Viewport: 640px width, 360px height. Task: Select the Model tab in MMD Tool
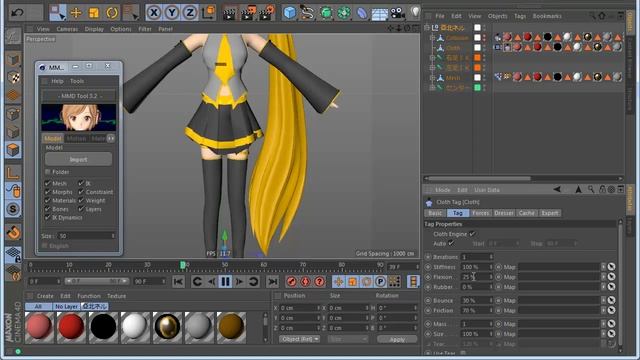click(x=53, y=139)
